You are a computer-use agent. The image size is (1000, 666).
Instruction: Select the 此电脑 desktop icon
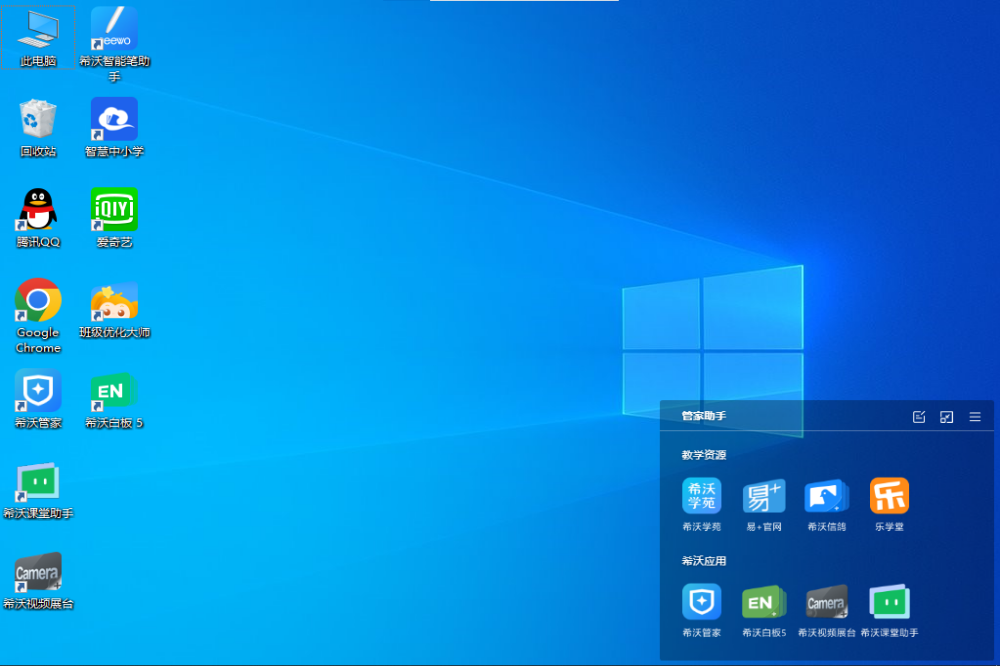point(38,37)
